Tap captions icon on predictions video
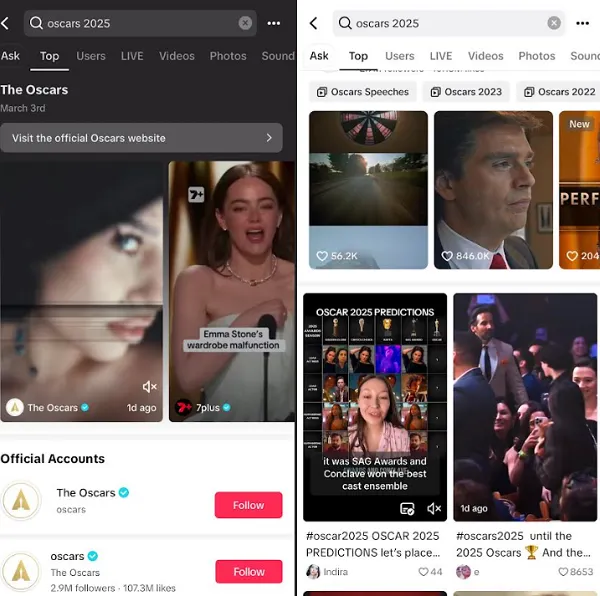The height and width of the screenshot is (596, 600). click(407, 509)
